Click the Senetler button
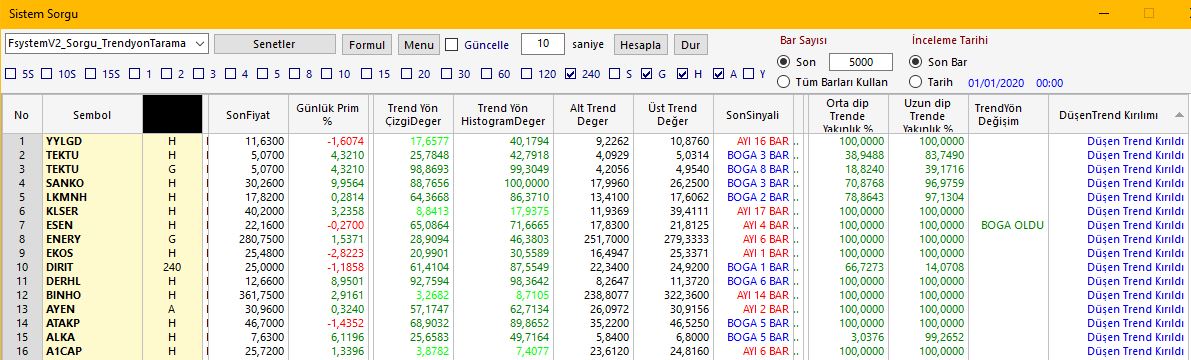The width and height of the screenshot is (1191, 360). pos(274,44)
